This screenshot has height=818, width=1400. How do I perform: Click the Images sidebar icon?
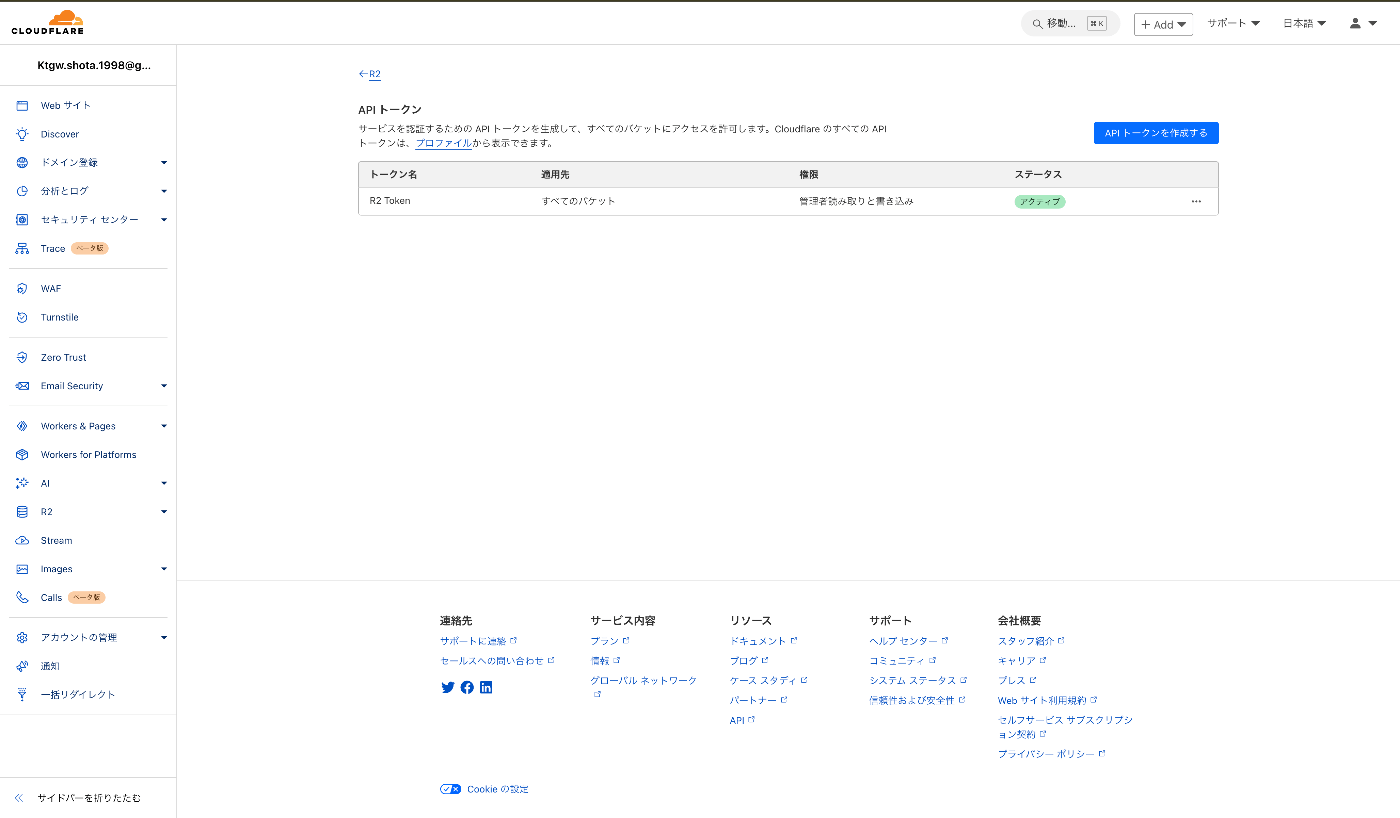tap(22, 569)
